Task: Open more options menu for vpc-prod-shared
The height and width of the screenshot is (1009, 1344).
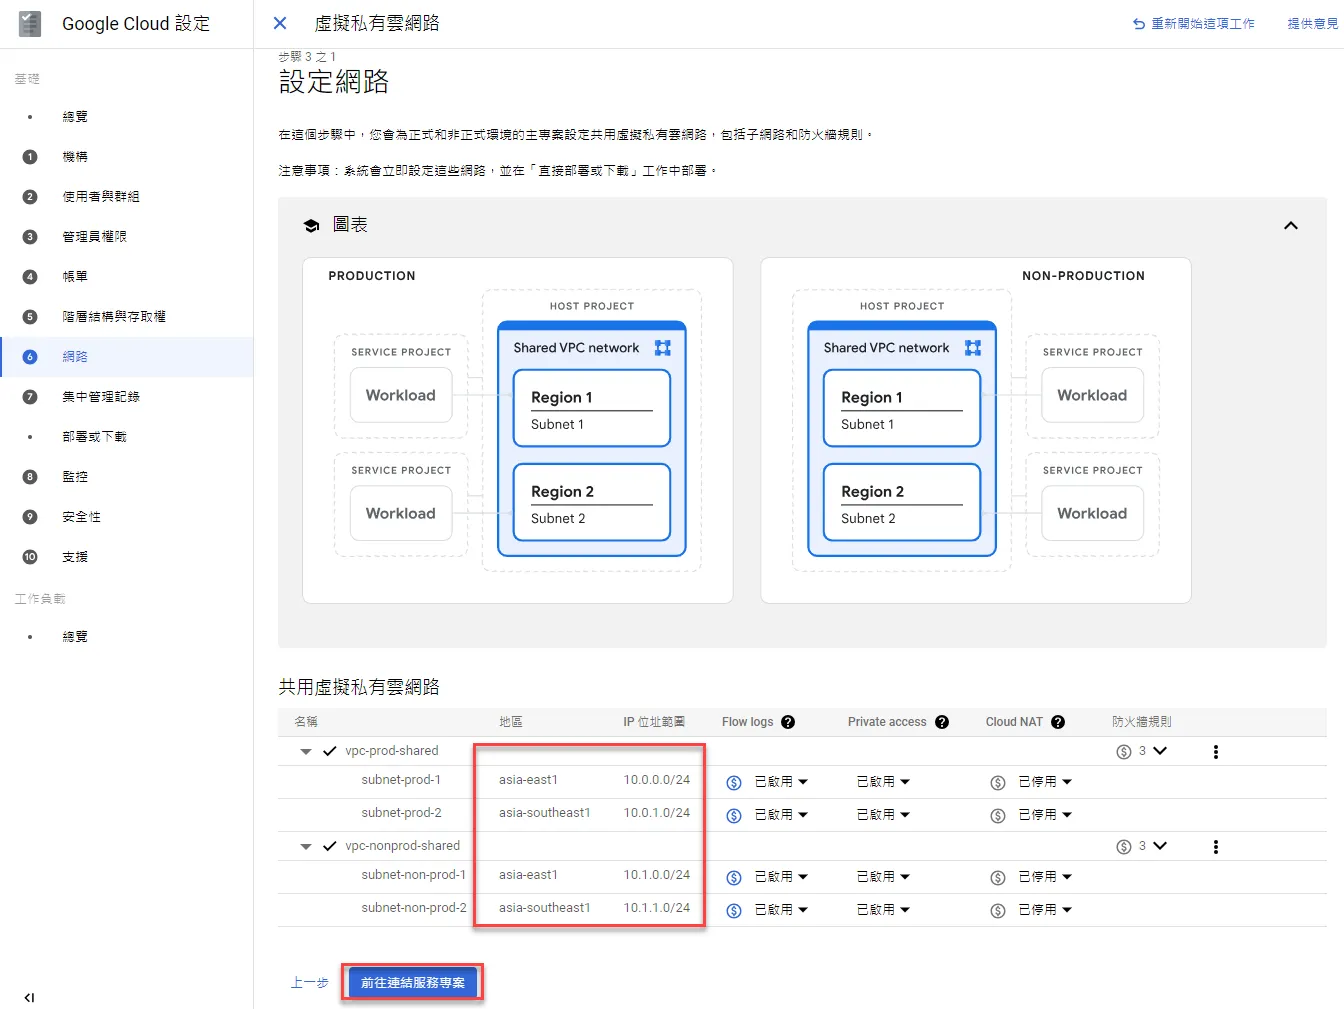Action: [1216, 752]
